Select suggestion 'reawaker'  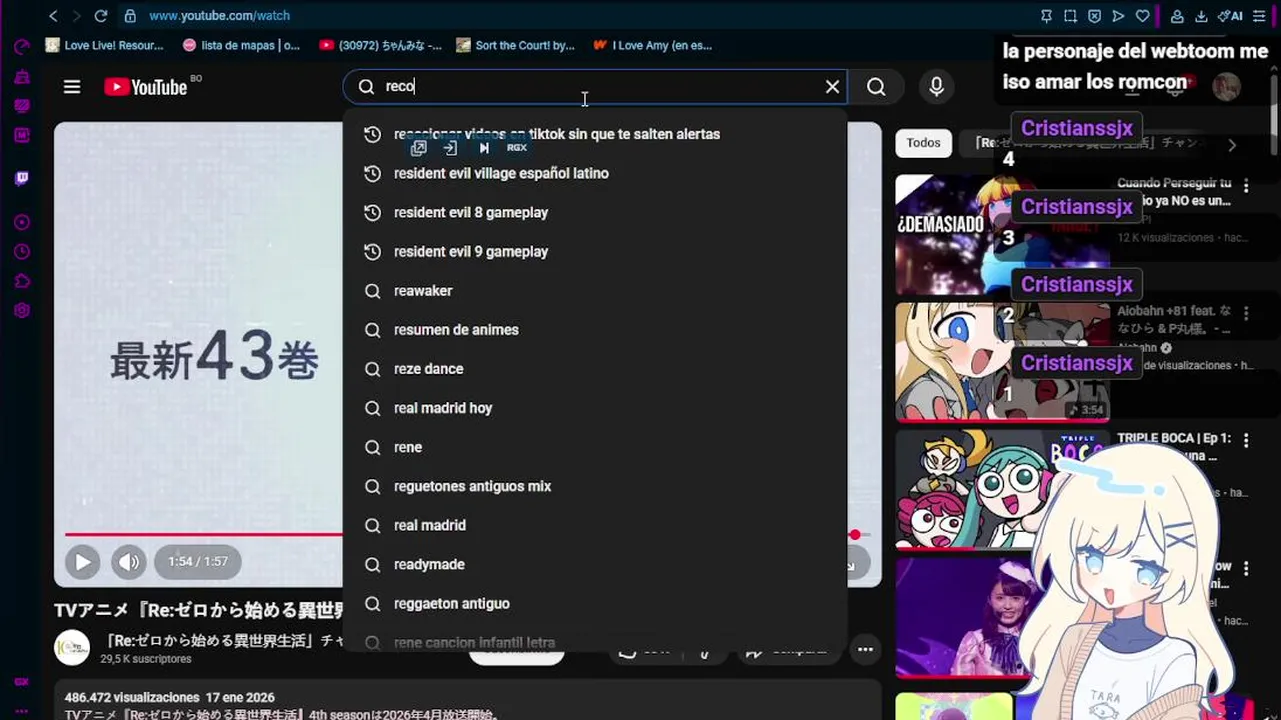(x=595, y=291)
